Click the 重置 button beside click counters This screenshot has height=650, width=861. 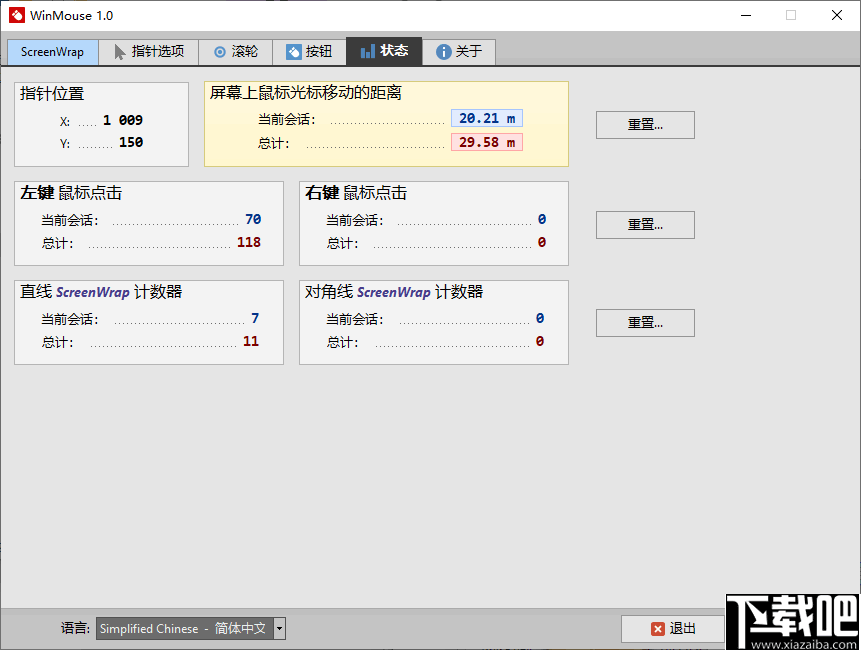(x=645, y=224)
